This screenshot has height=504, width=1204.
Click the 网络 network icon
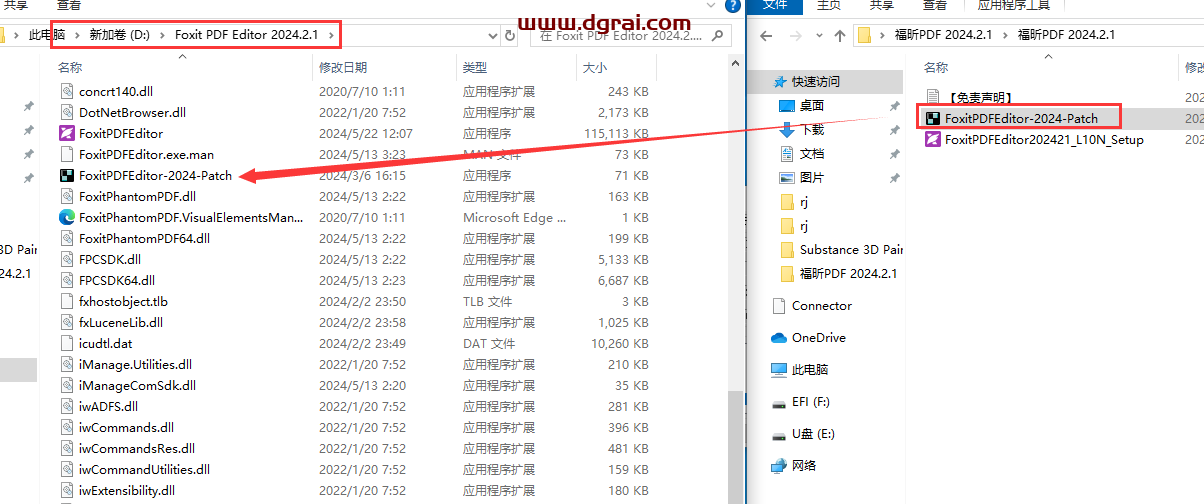[779, 465]
